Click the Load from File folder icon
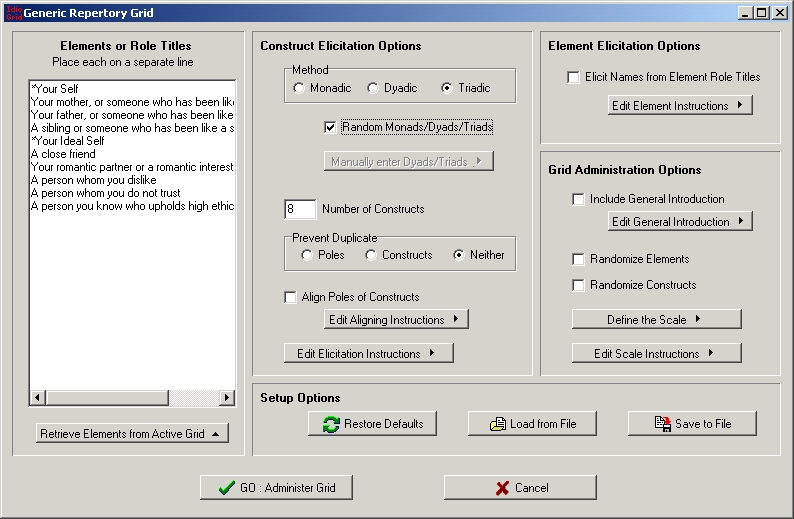This screenshot has width=794, height=519. click(497, 424)
